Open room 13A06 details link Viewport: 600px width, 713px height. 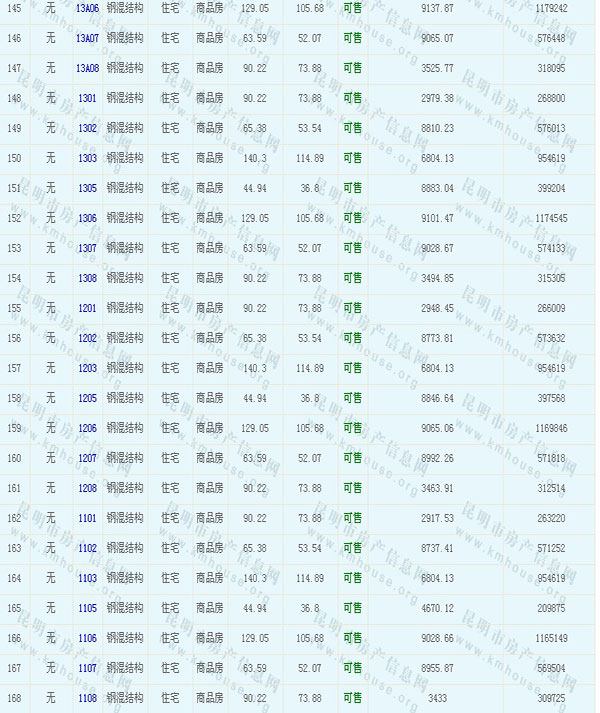coord(87,8)
